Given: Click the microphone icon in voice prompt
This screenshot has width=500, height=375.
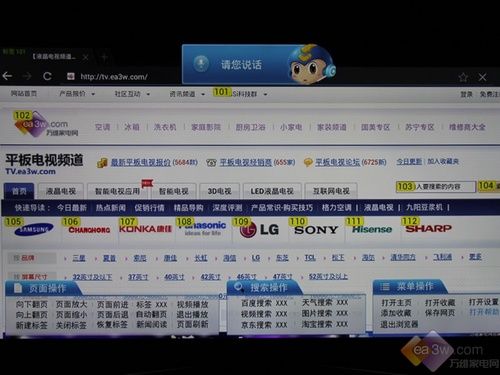Looking at the screenshot, I should click(x=201, y=64).
